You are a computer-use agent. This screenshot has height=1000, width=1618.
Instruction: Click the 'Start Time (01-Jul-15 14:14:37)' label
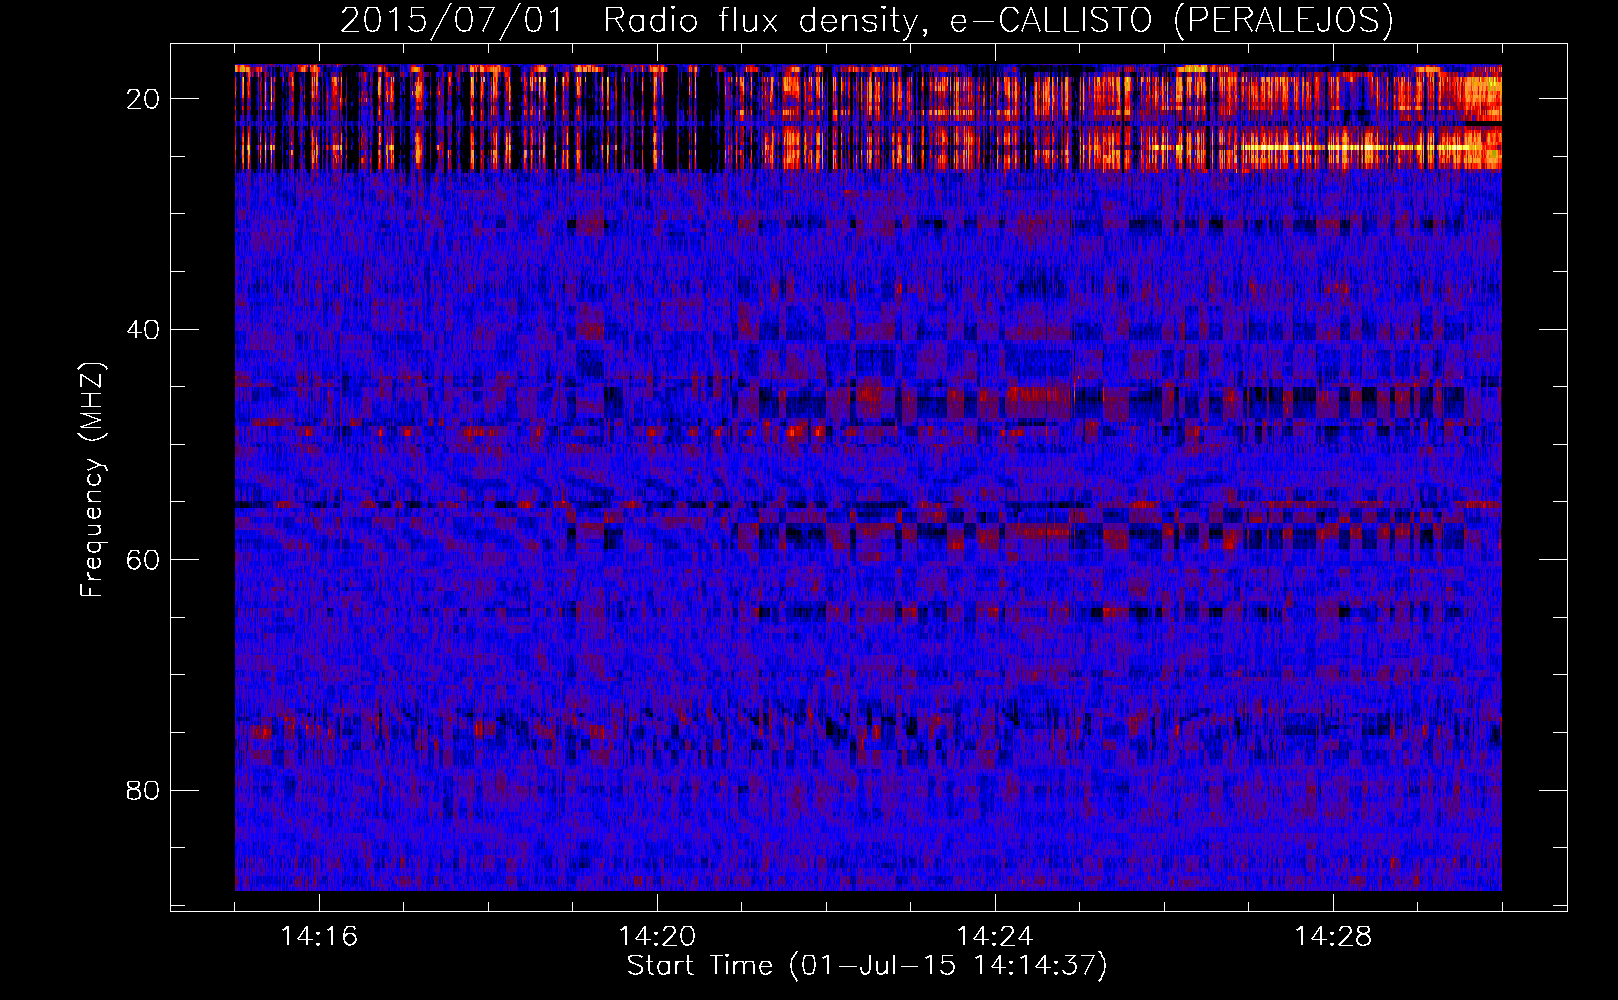pos(867,966)
